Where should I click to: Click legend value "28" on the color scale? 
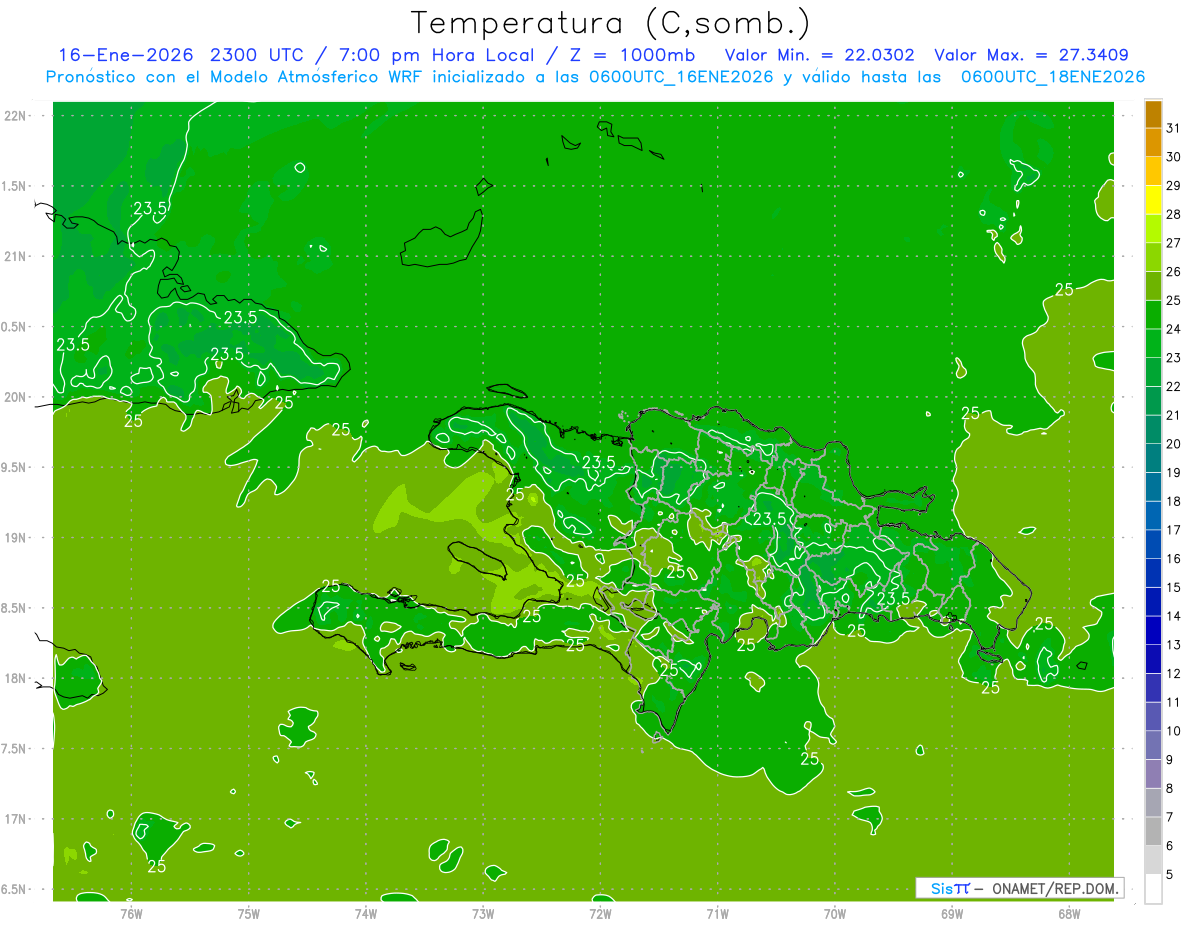click(1174, 214)
